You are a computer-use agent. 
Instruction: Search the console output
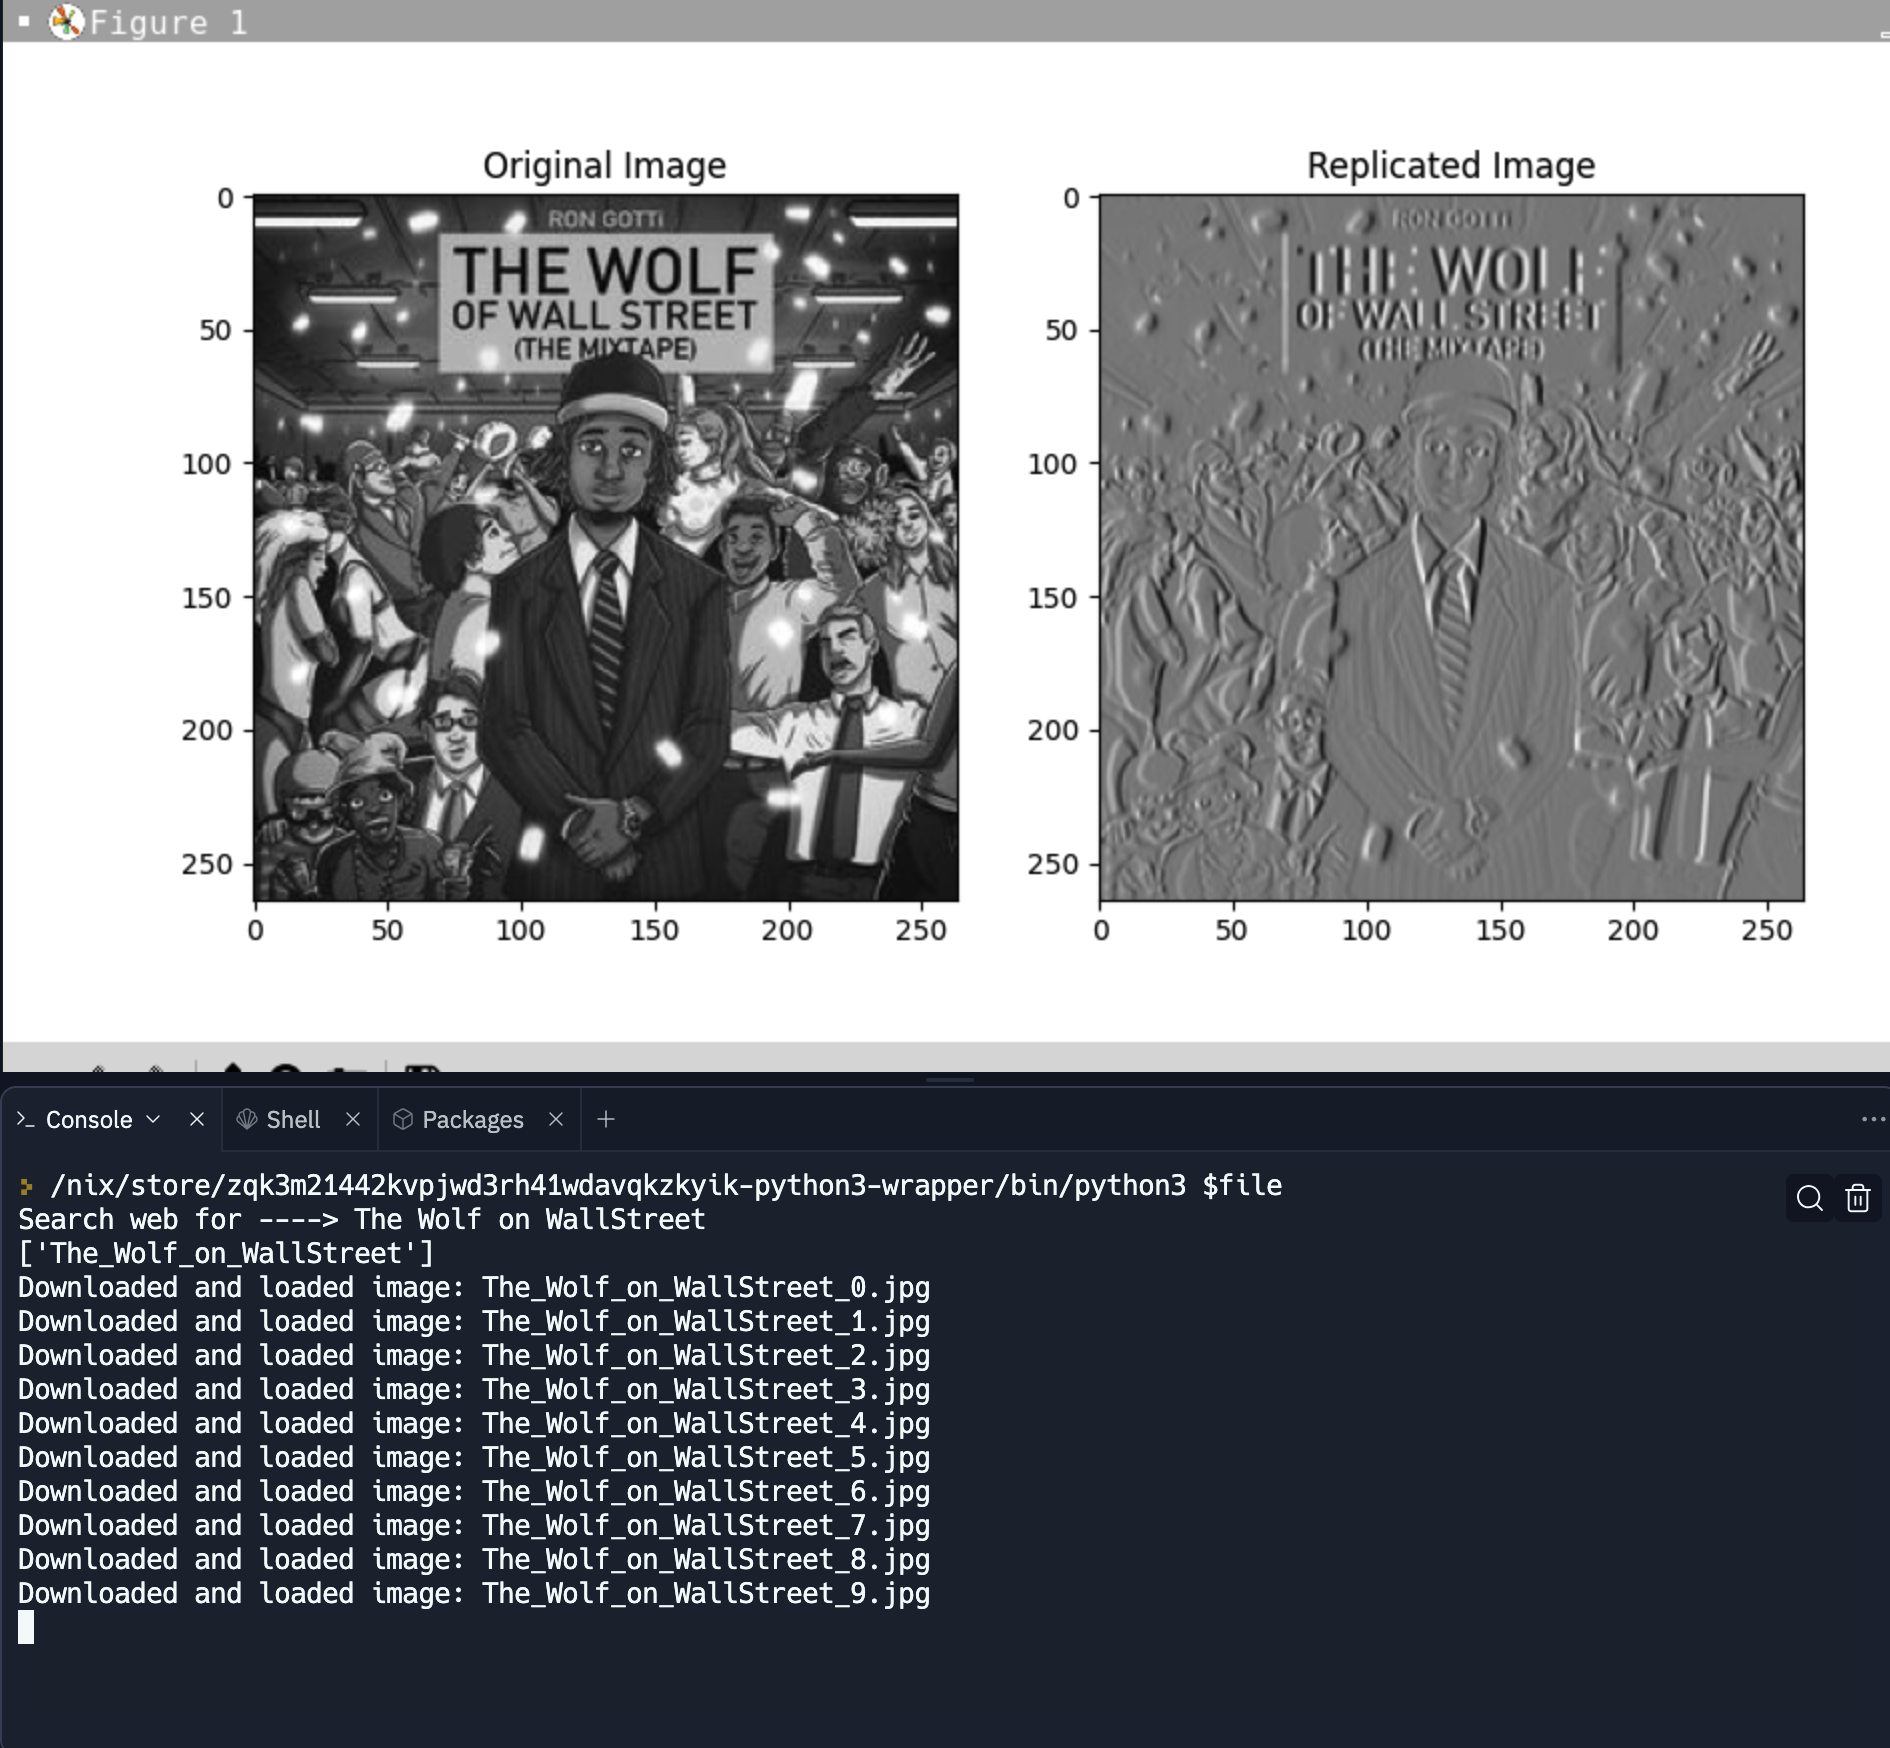tap(1809, 1198)
